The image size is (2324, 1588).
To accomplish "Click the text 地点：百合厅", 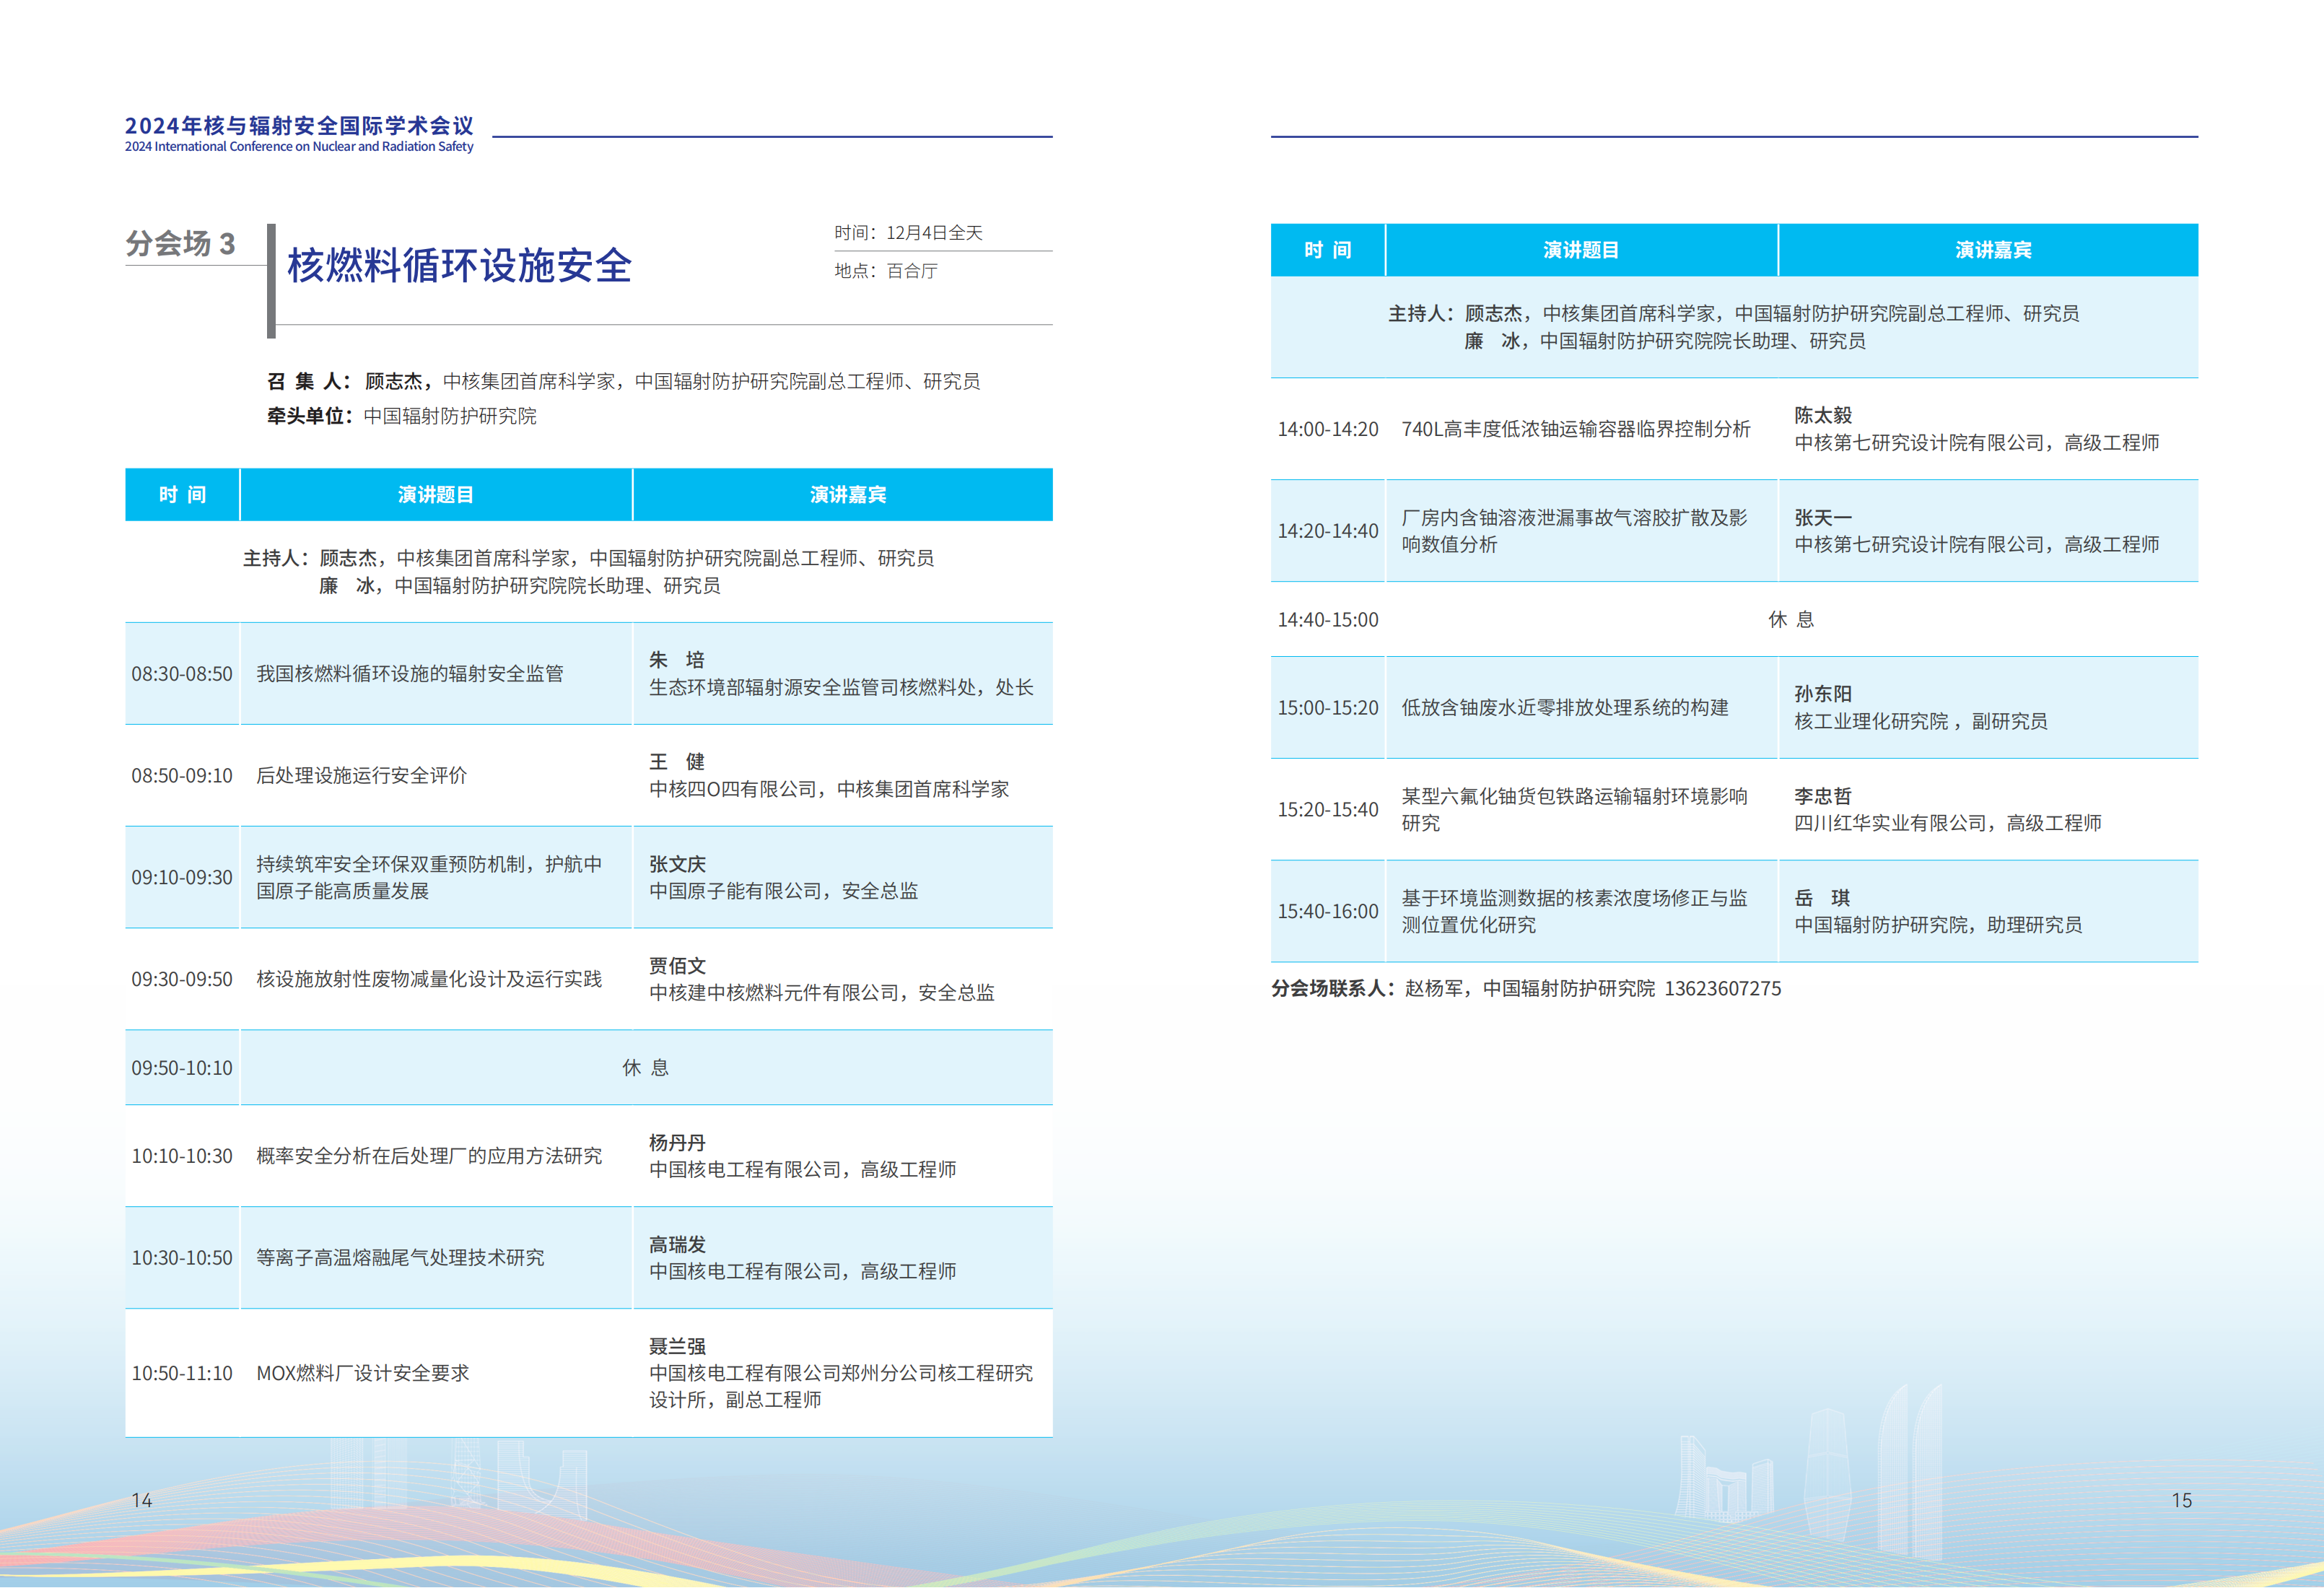I will (x=886, y=271).
